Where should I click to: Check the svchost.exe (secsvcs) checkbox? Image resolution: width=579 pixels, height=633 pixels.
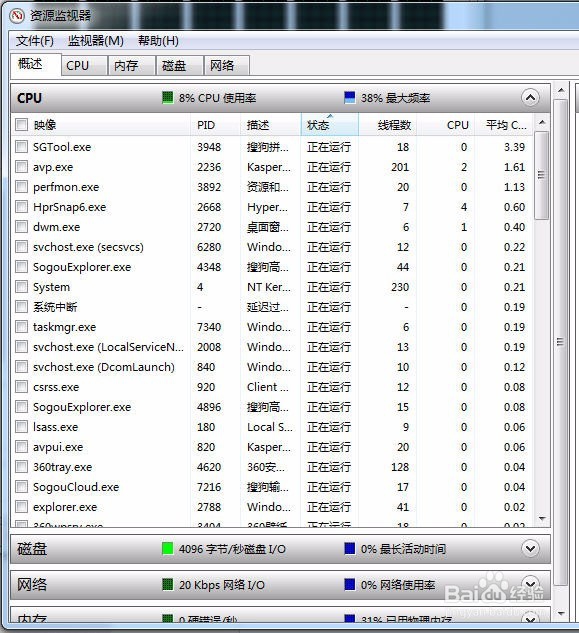[x=21, y=247]
